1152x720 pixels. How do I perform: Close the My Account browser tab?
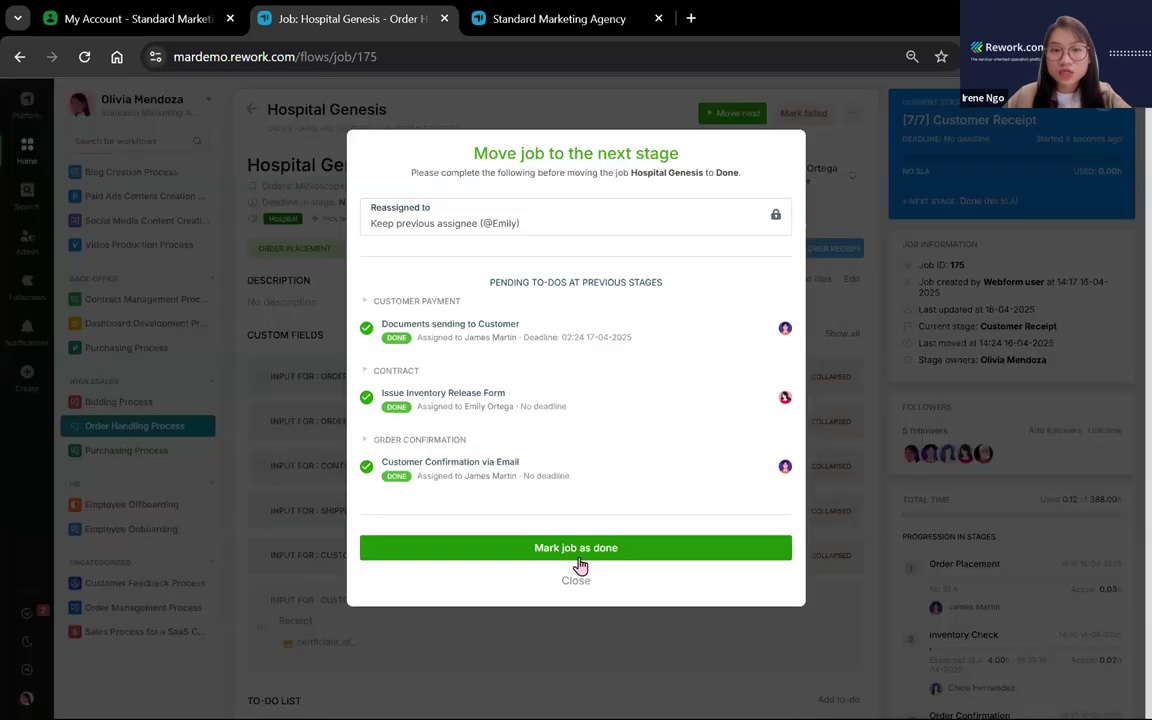(x=230, y=18)
